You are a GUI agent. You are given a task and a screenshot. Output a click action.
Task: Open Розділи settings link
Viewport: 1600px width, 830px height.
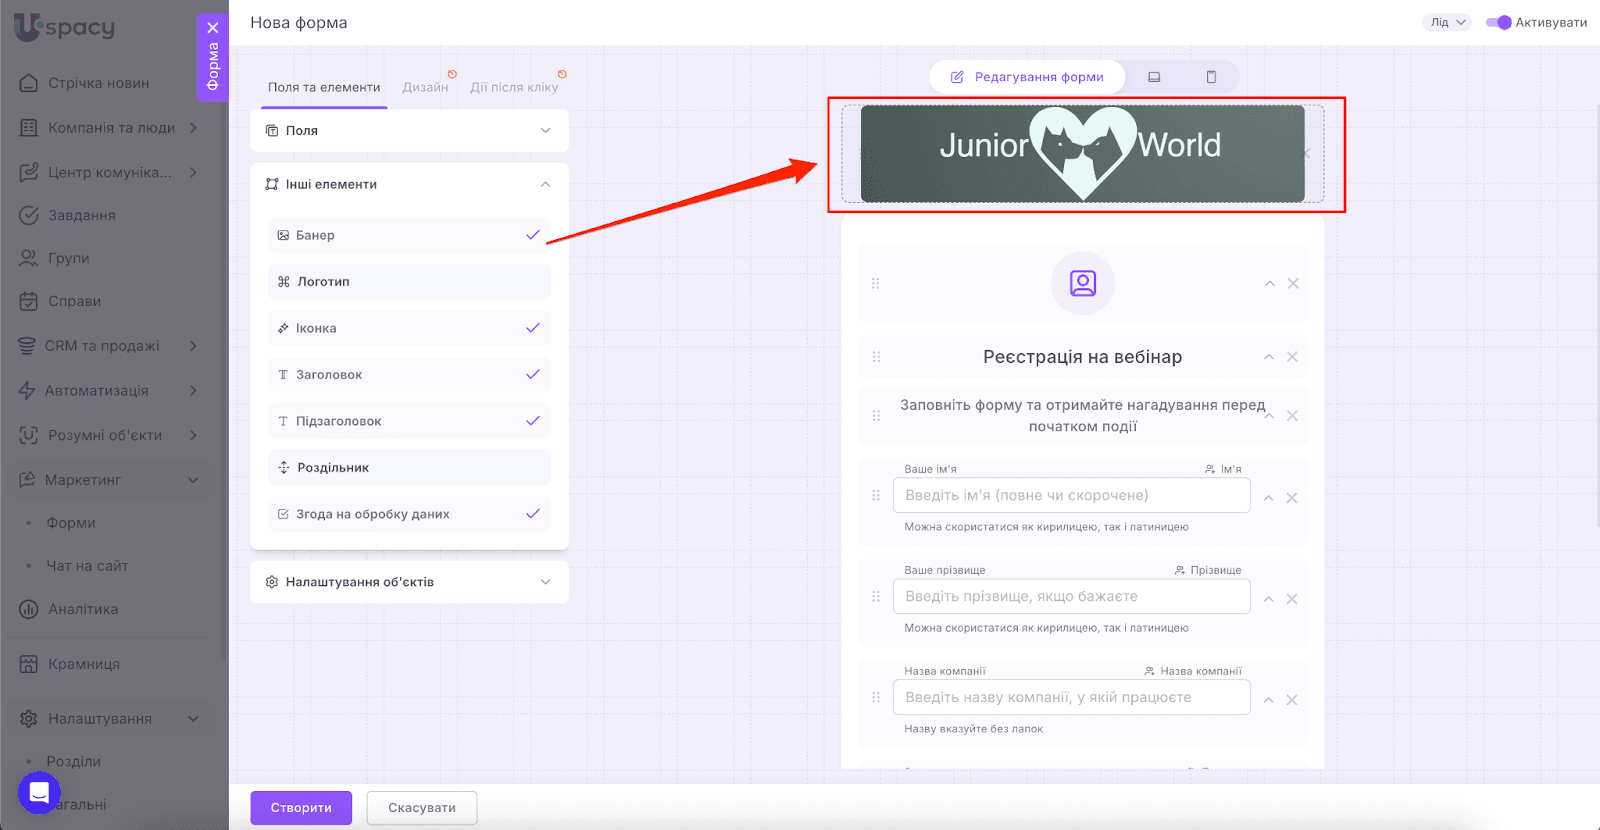click(x=73, y=762)
